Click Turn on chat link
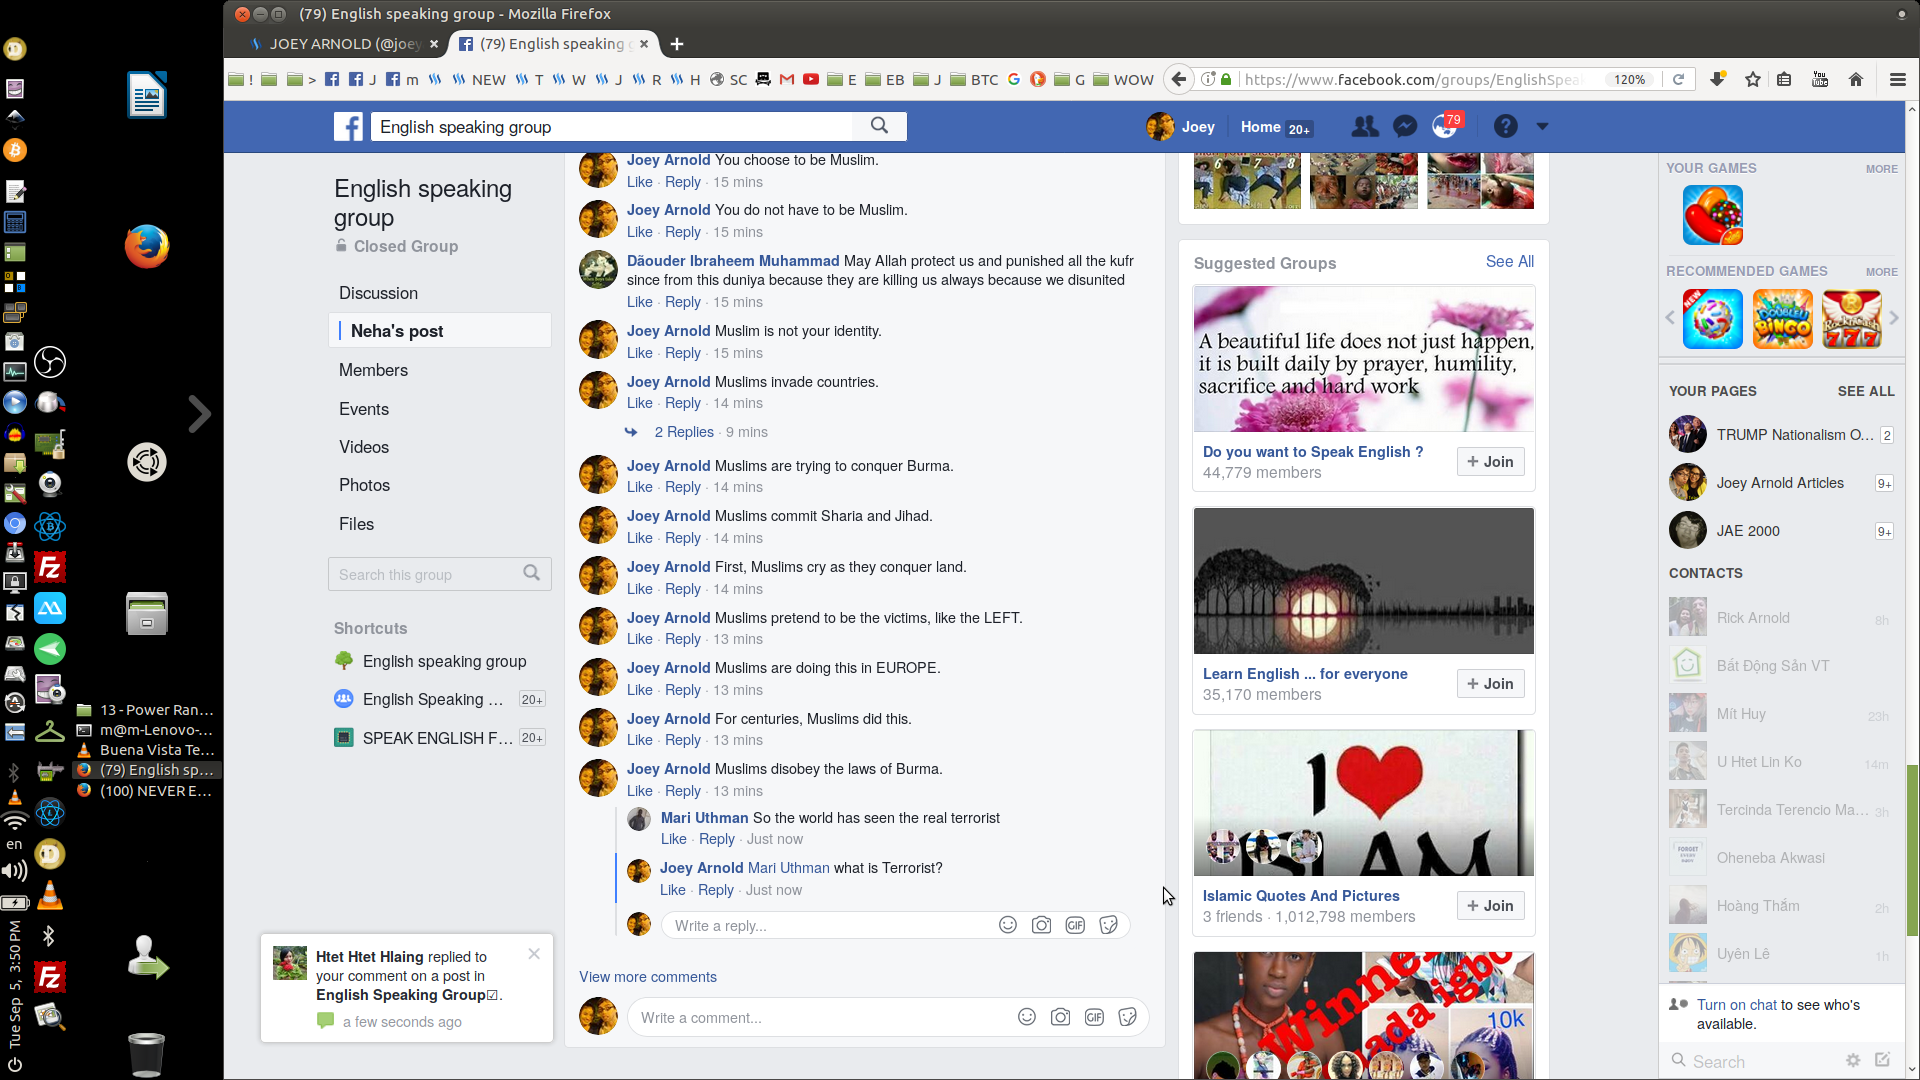 pyautogui.click(x=1736, y=1005)
